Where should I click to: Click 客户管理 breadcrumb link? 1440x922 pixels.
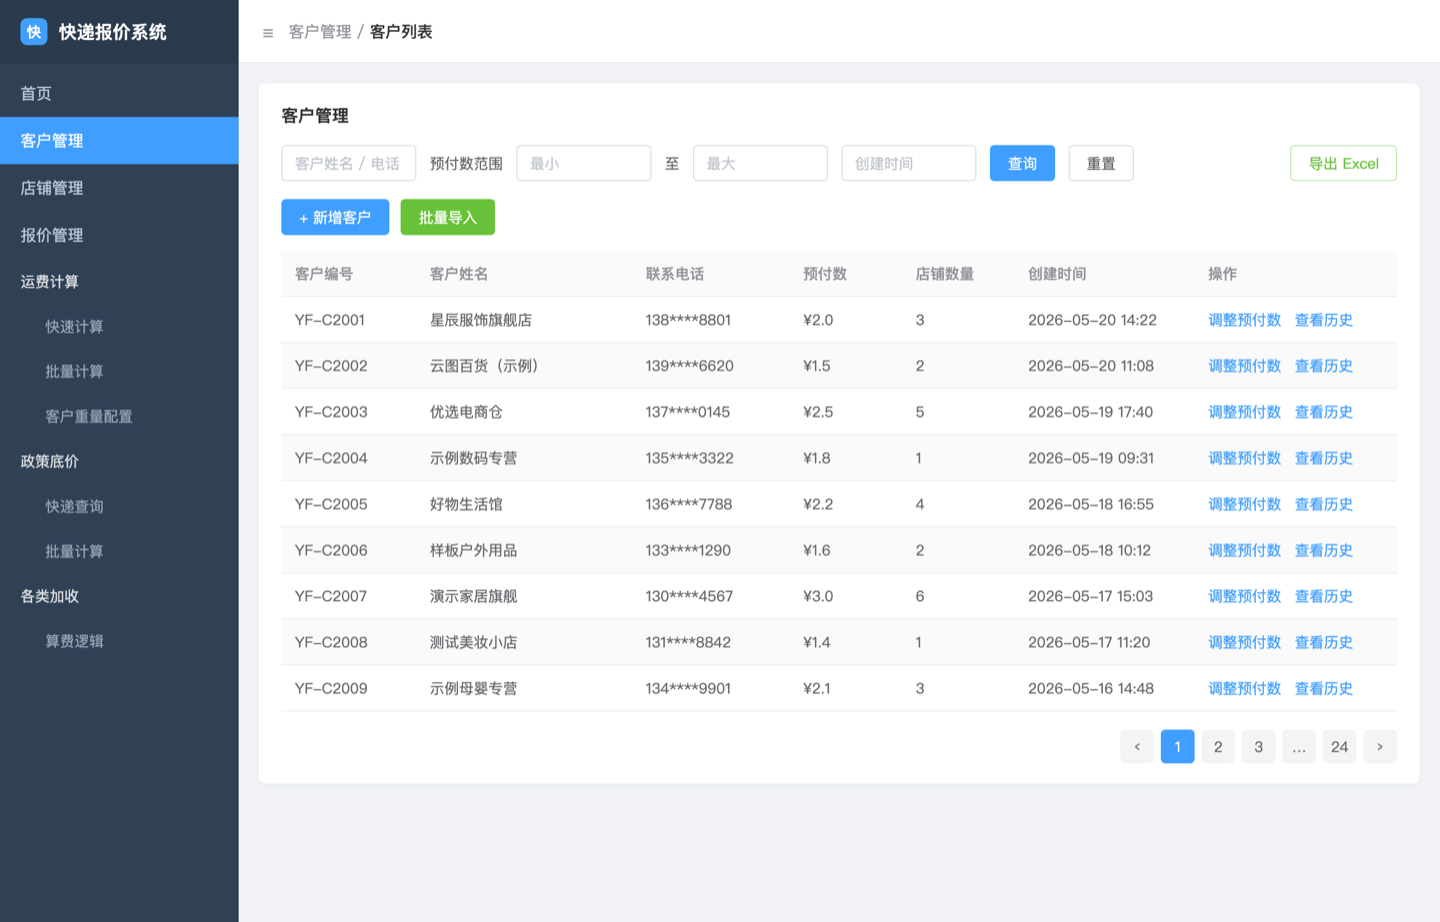pyautogui.click(x=320, y=32)
